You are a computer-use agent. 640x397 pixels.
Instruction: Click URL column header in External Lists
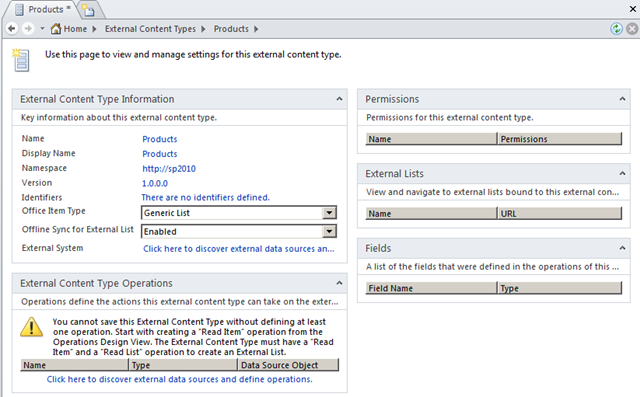point(560,213)
